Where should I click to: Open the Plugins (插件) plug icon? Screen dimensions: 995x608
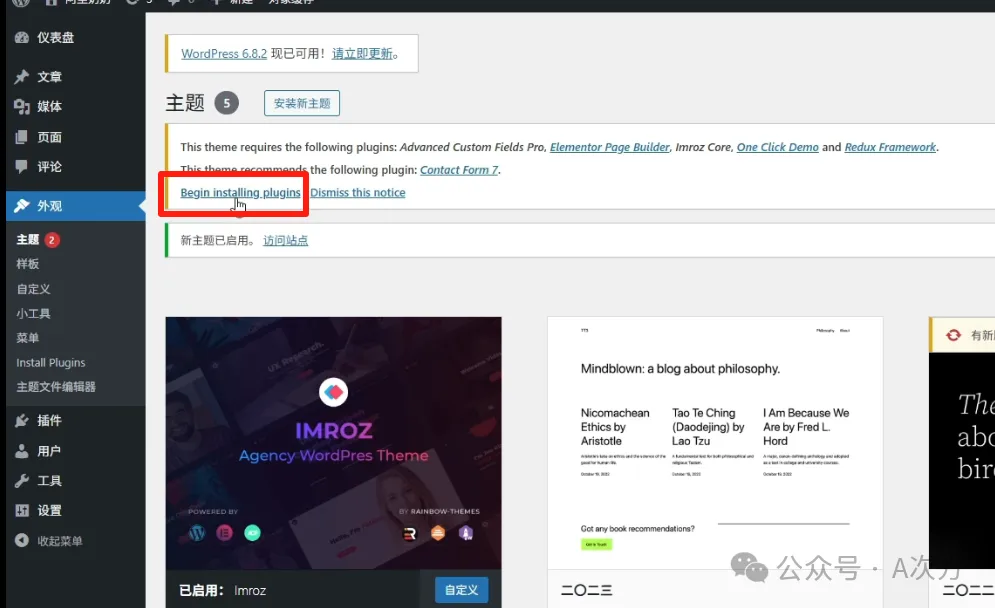22,420
